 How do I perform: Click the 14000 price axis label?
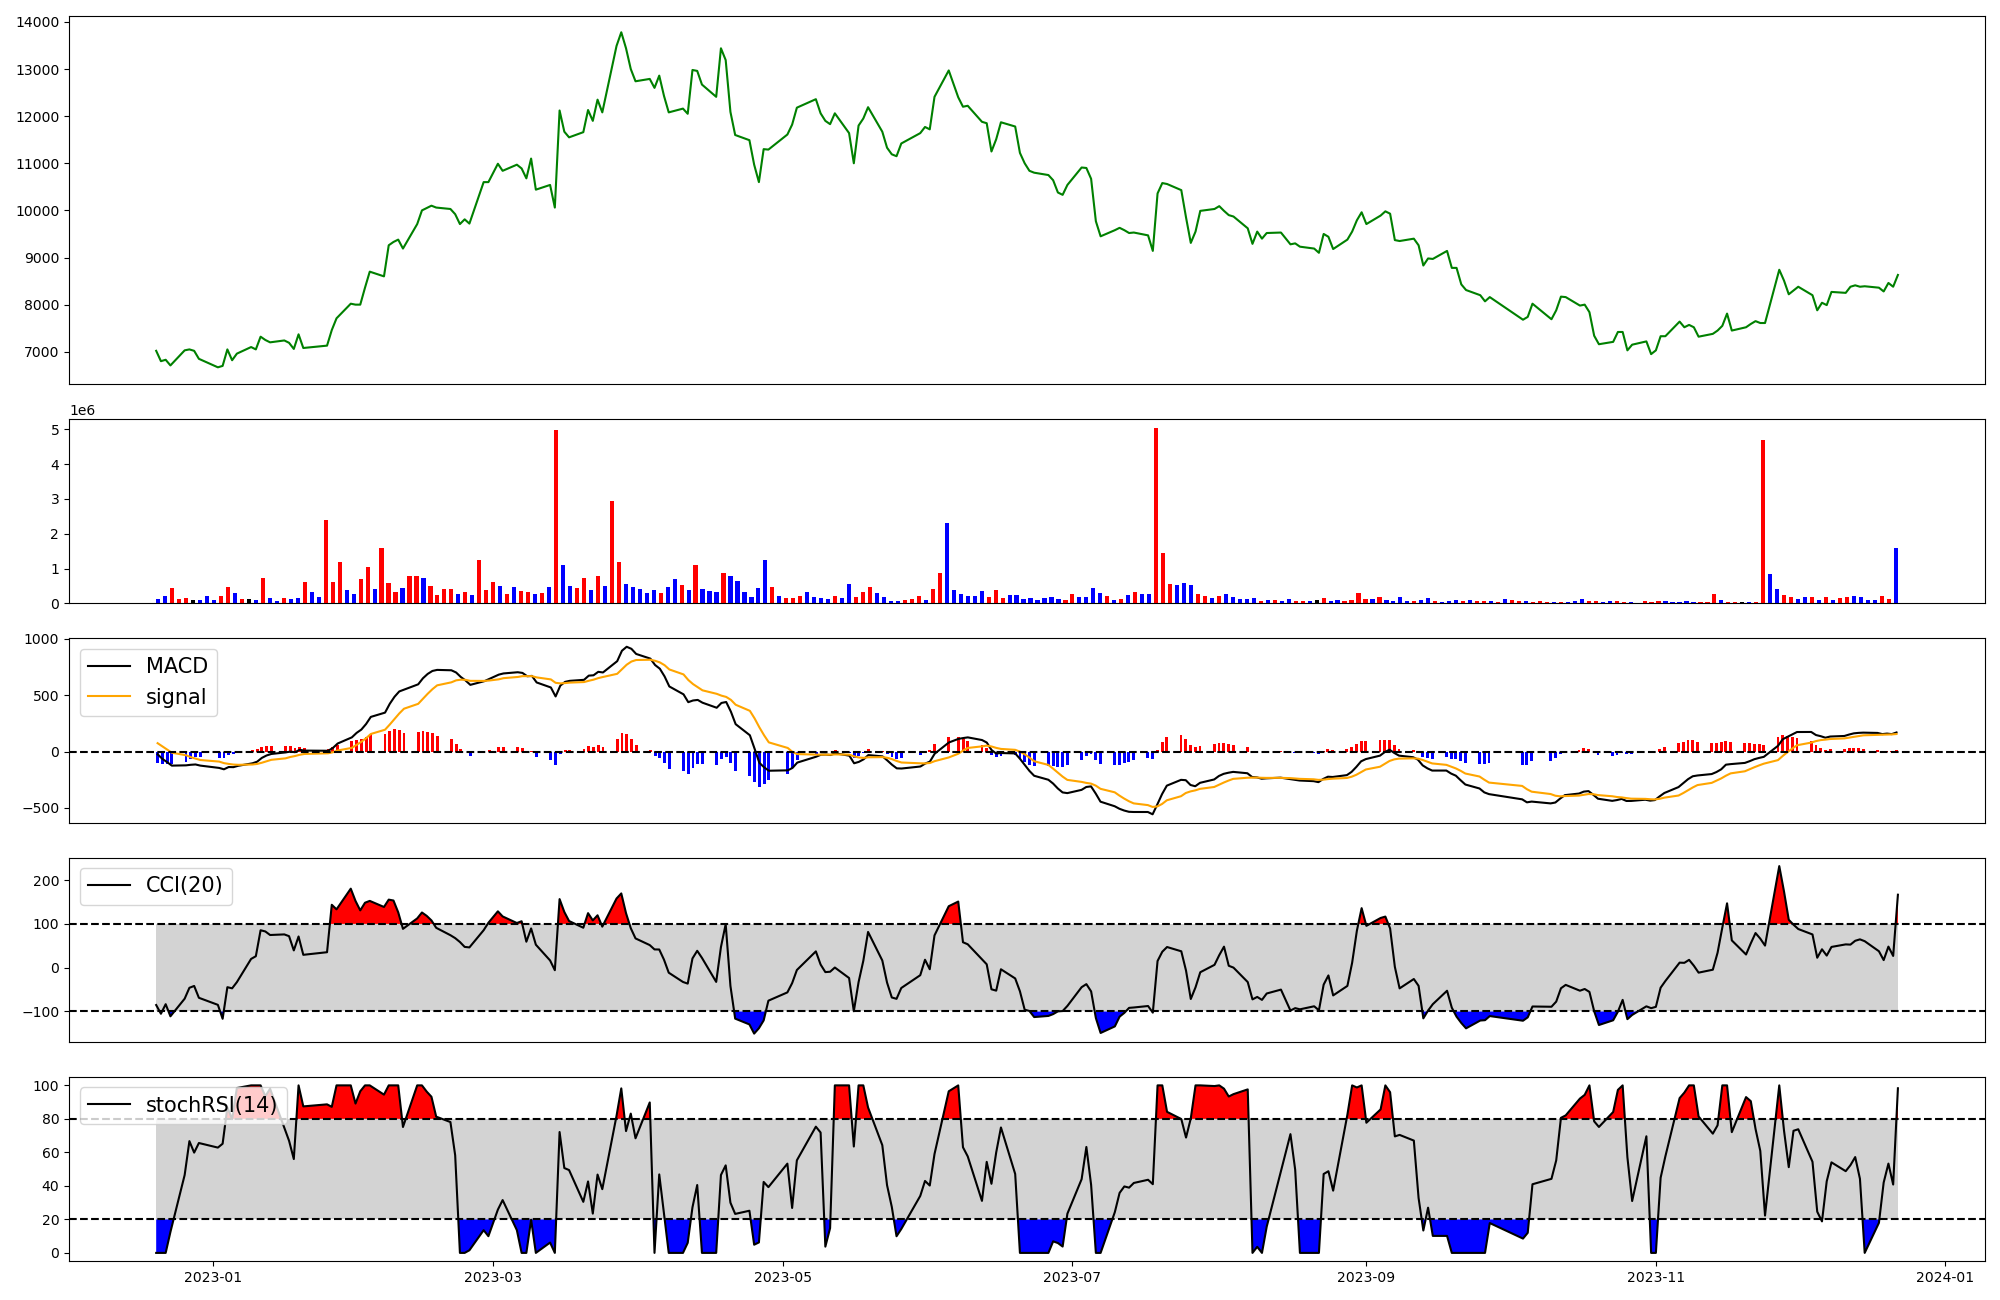click(36, 22)
